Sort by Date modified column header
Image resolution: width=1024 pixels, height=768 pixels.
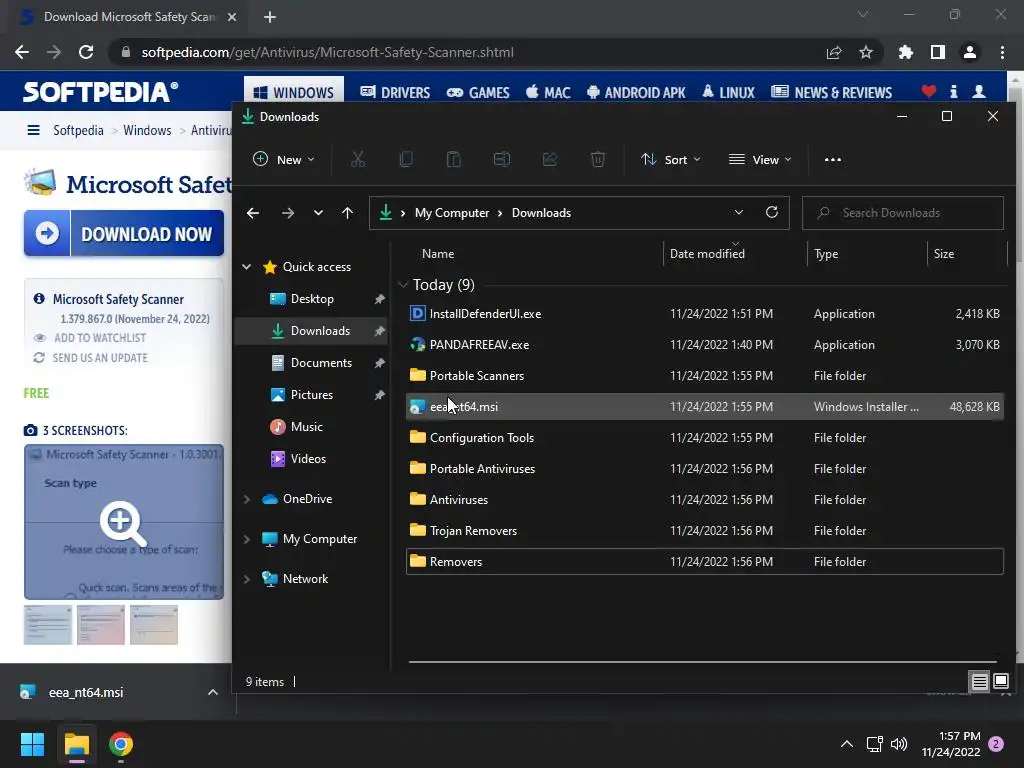(707, 253)
